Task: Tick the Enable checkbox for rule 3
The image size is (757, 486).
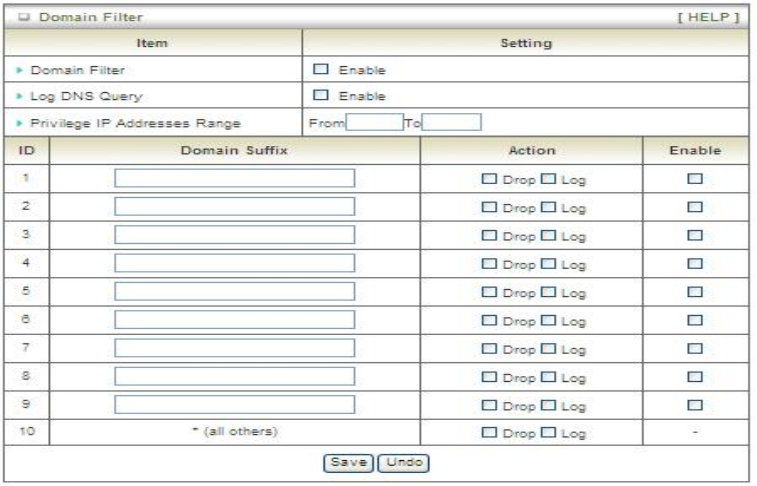Action: (692, 235)
